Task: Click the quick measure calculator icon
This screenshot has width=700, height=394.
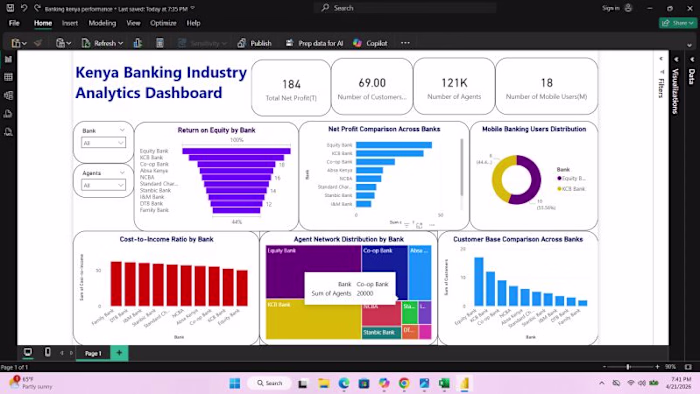Action: (x=160, y=43)
